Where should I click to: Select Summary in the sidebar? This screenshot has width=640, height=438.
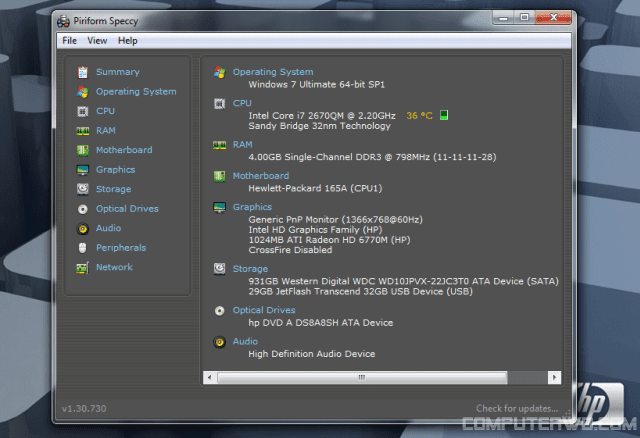118,72
